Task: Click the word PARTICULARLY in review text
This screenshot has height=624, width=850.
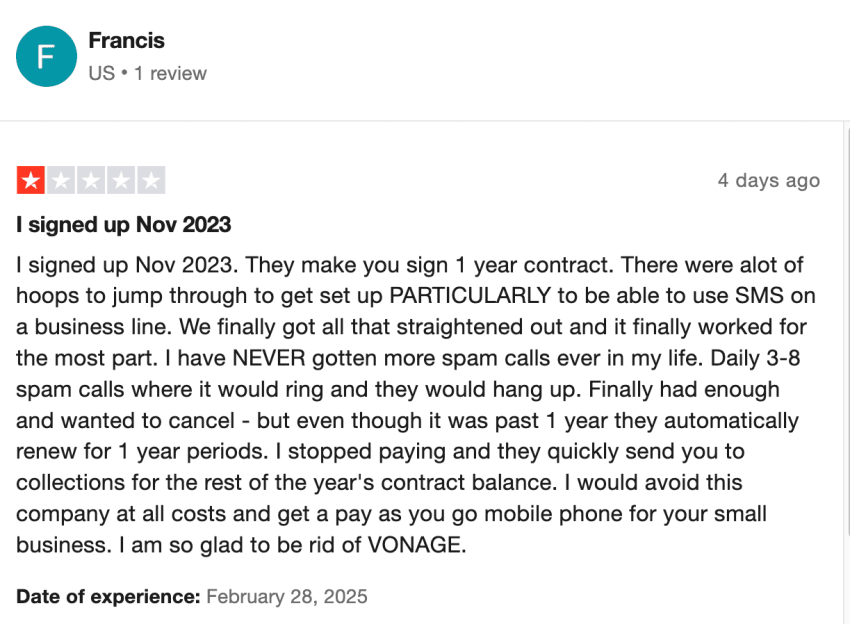Action: 470,296
